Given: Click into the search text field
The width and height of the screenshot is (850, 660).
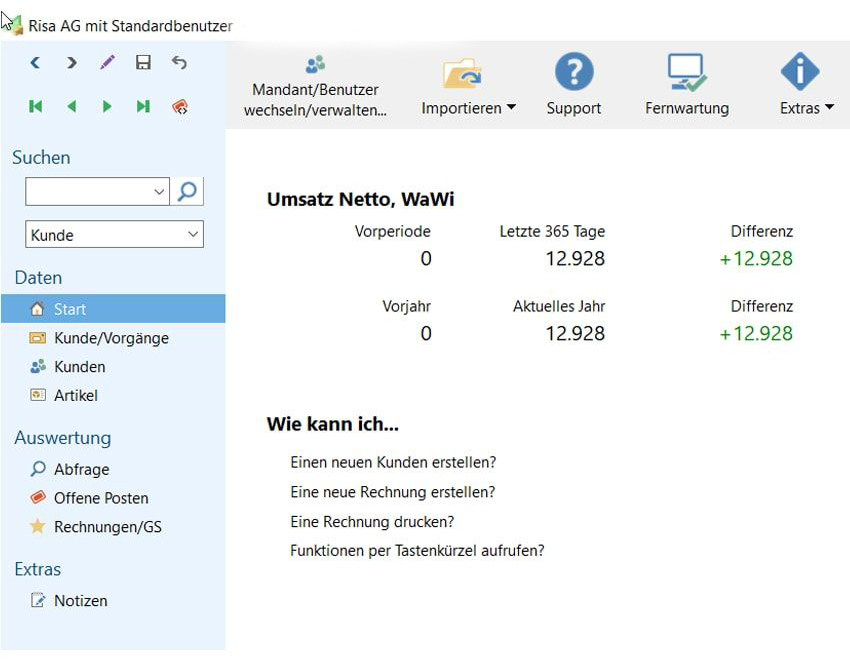Looking at the screenshot, I should [88, 191].
